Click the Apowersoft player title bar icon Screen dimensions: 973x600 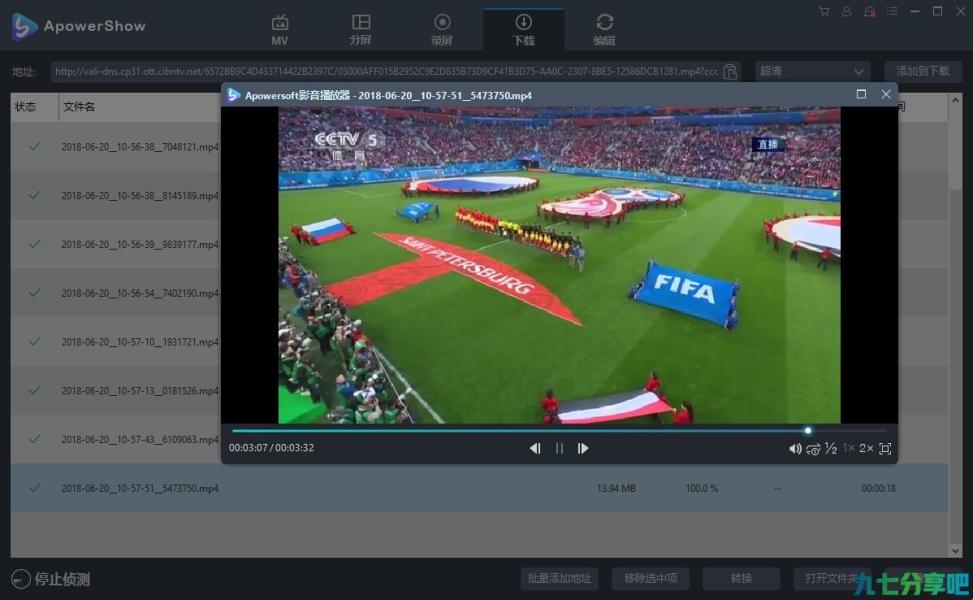(233, 95)
